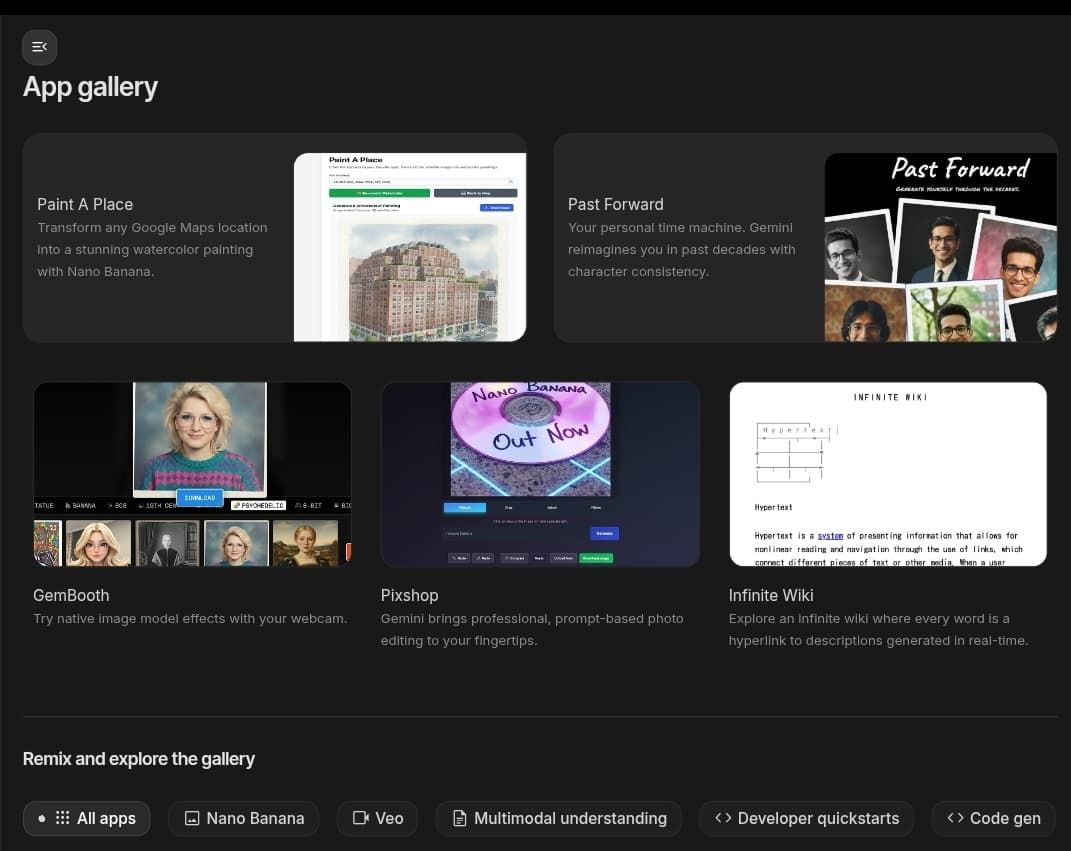The image size is (1071, 851).
Task: Switch to the Code gen category
Action: click(x=993, y=818)
